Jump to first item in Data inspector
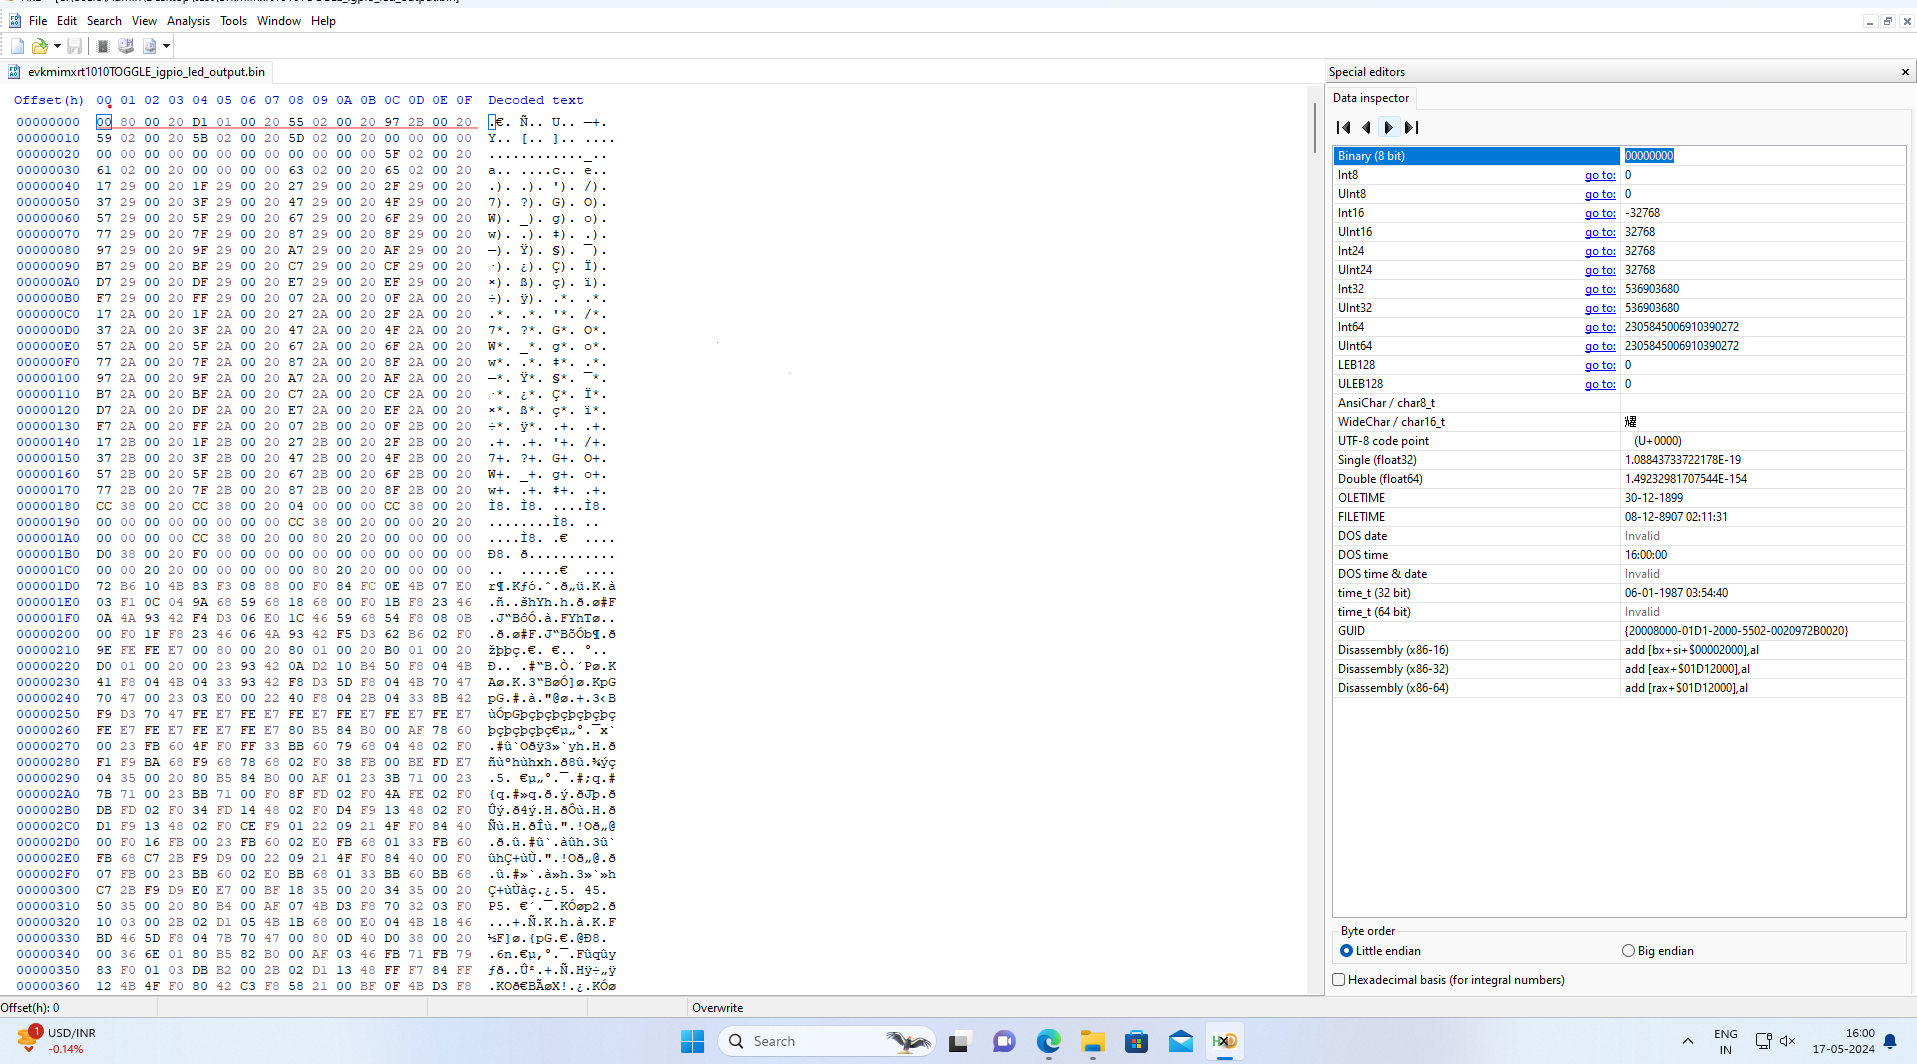This screenshot has width=1917, height=1064. pyautogui.click(x=1341, y=127)
